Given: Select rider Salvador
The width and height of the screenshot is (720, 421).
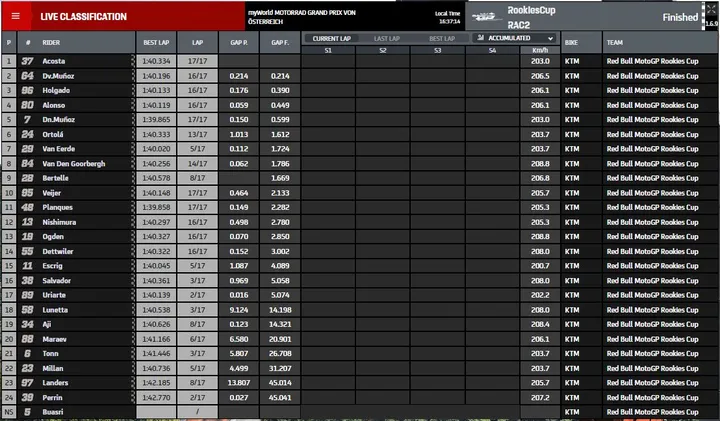Looking at the screenshot, I should (x=56, y=281).
